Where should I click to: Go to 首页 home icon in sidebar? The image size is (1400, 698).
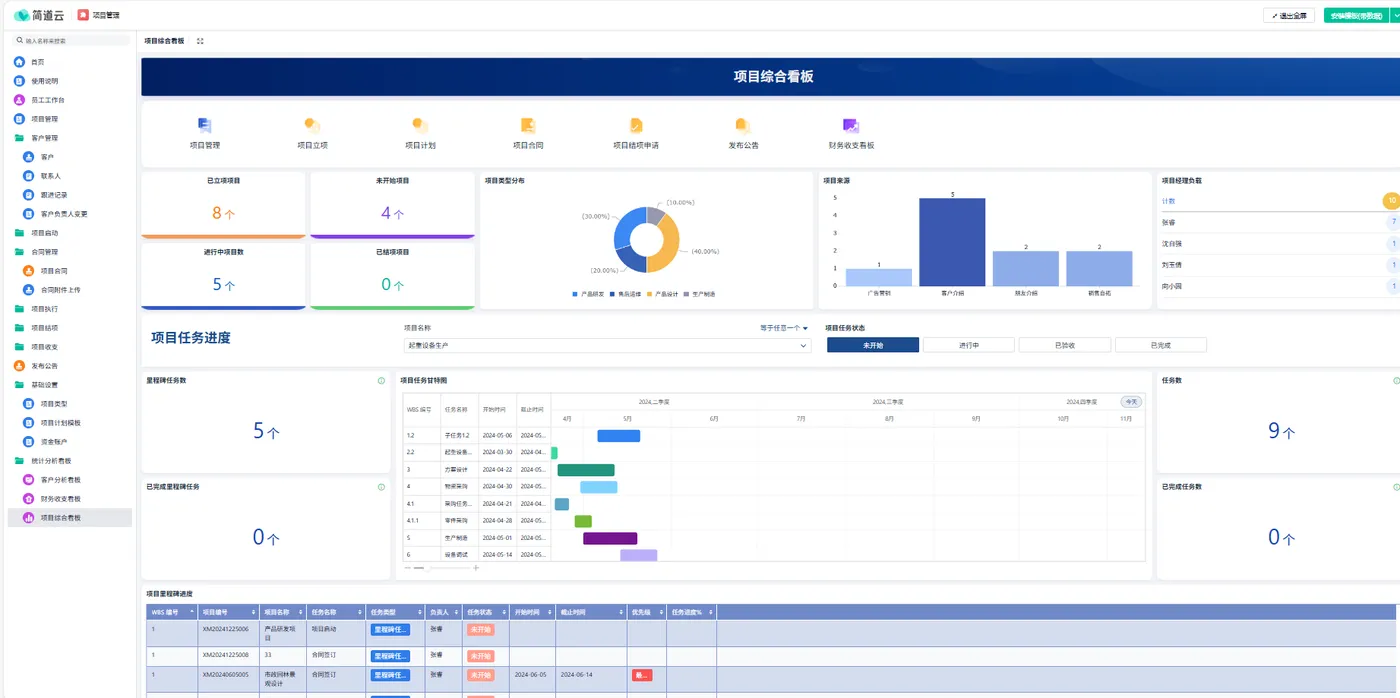pyautogui.click(x=19, y=62)
